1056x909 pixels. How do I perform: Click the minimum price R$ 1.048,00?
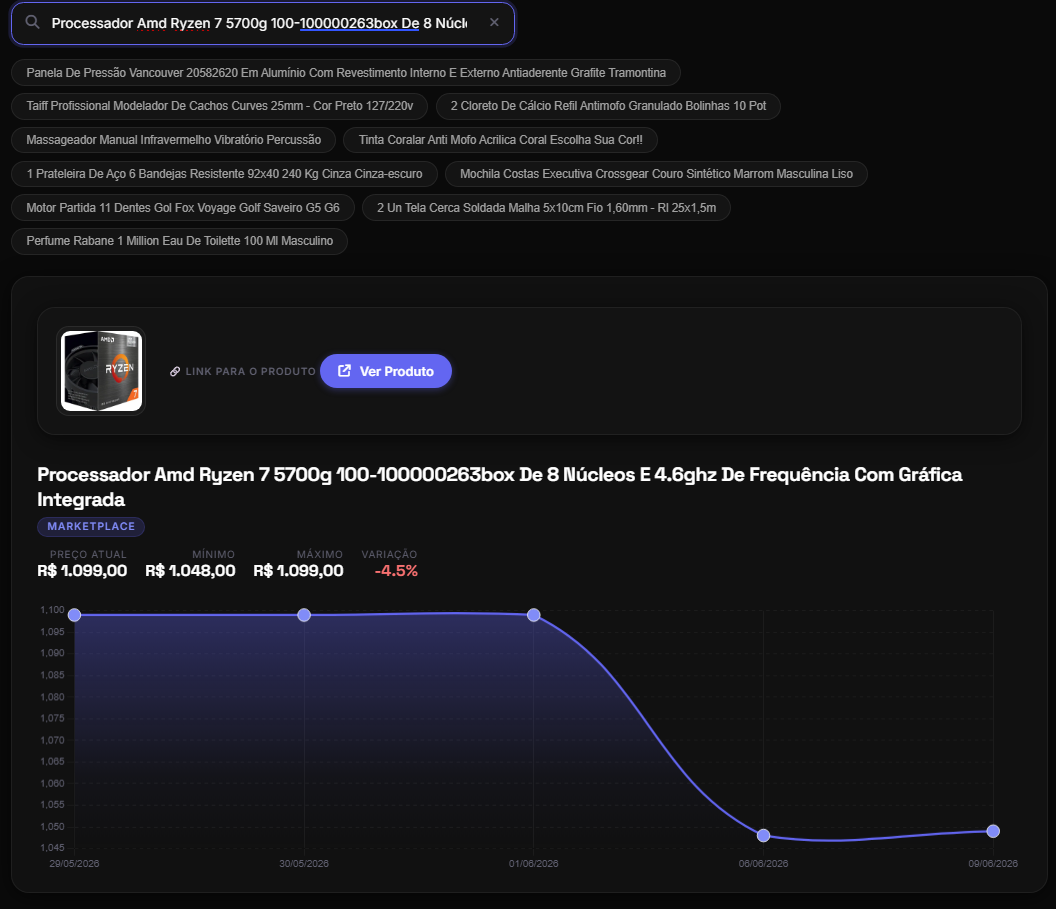click(x=191, y=571)
